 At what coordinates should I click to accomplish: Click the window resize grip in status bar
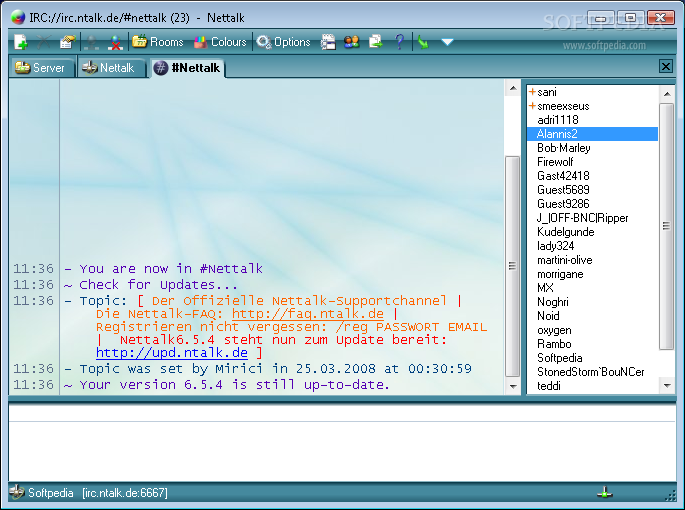(x=670, y=495)
